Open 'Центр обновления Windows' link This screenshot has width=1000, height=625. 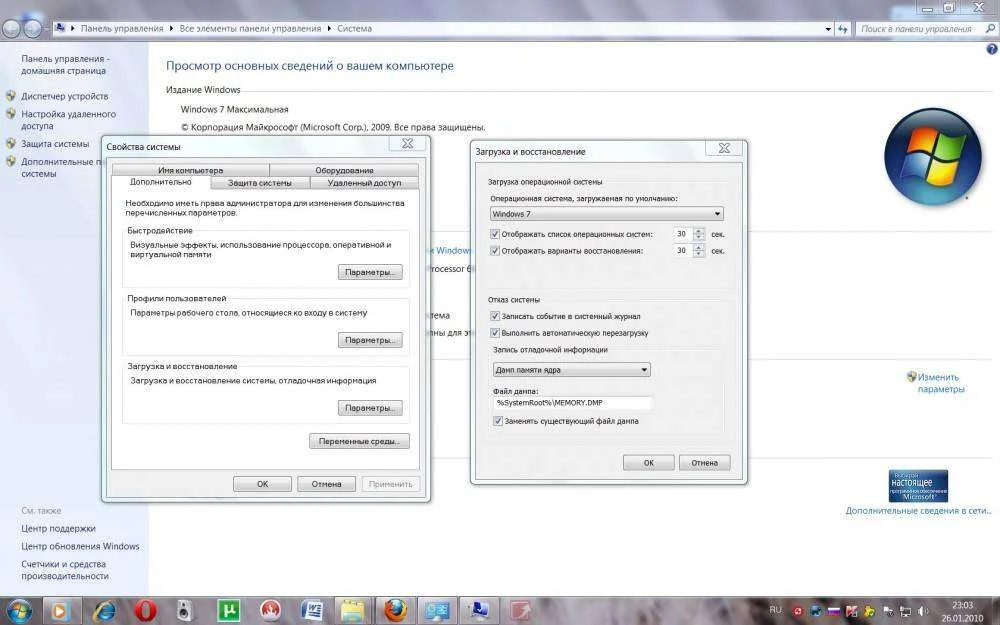pyautogui.click(x=80, y=547)
